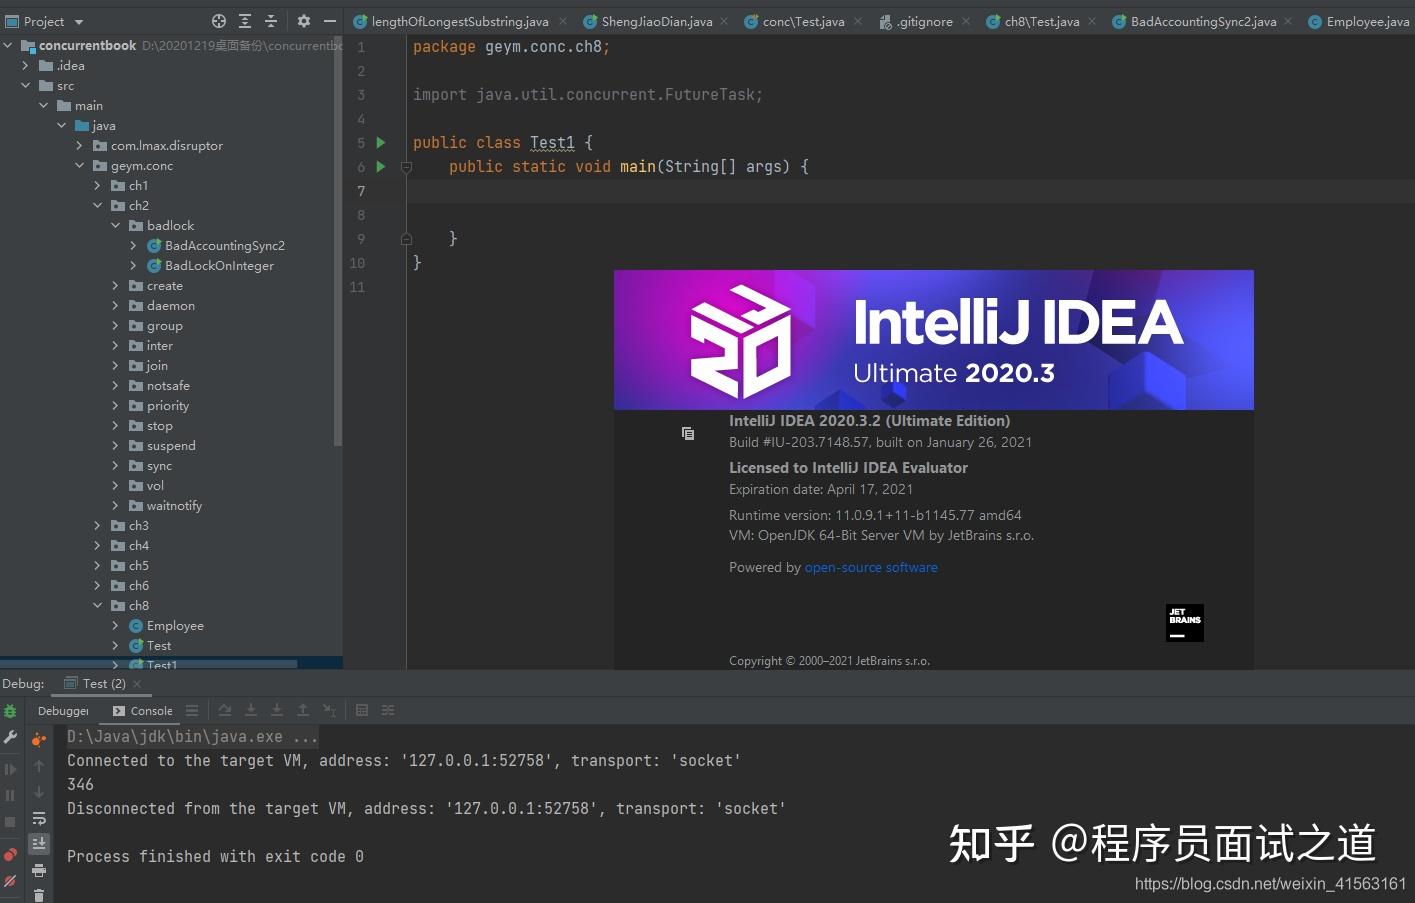This screenshot has height=903, width=1415.
Task: Collapse the badlock package folder
Action: 115,226
